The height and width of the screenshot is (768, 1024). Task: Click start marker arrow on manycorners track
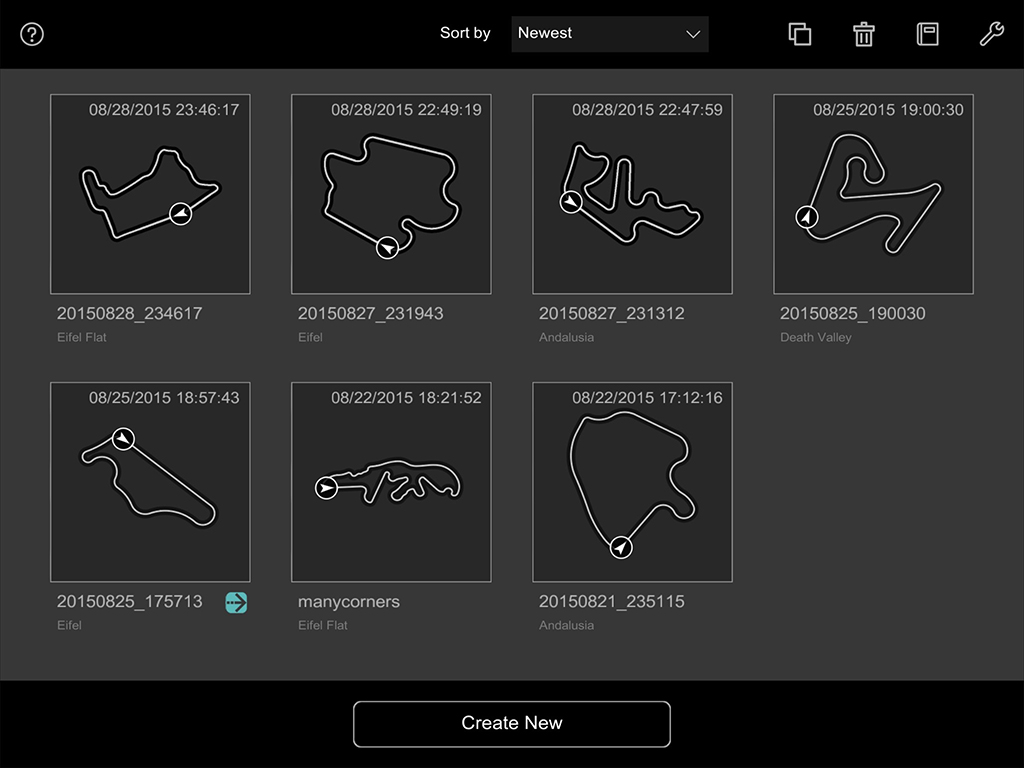[326, 488]
